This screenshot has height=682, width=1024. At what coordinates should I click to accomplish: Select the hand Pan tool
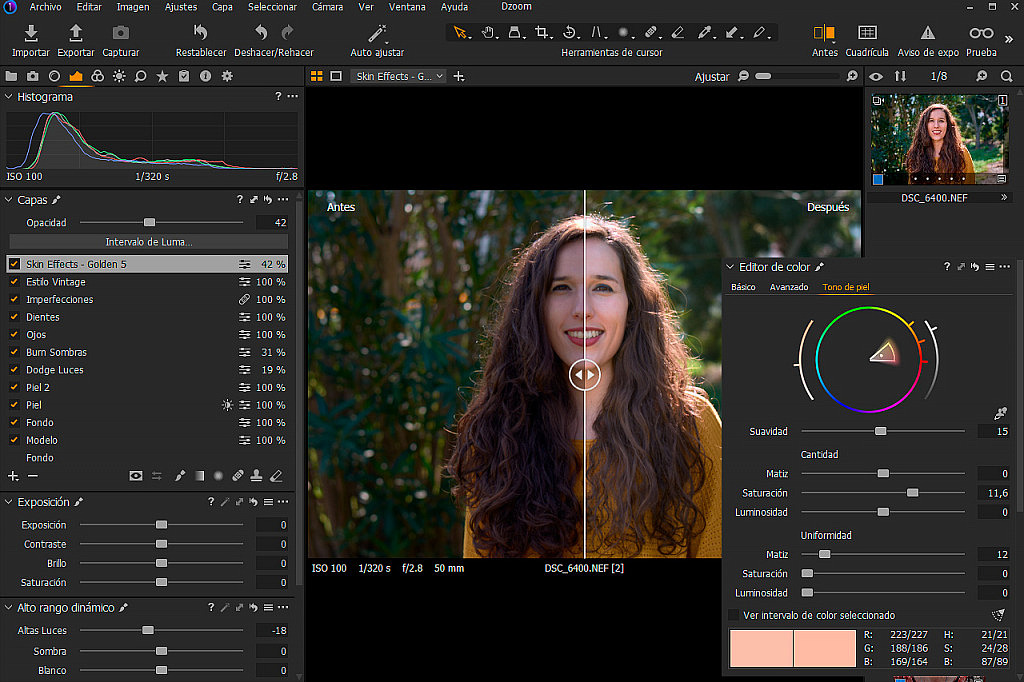488,33
